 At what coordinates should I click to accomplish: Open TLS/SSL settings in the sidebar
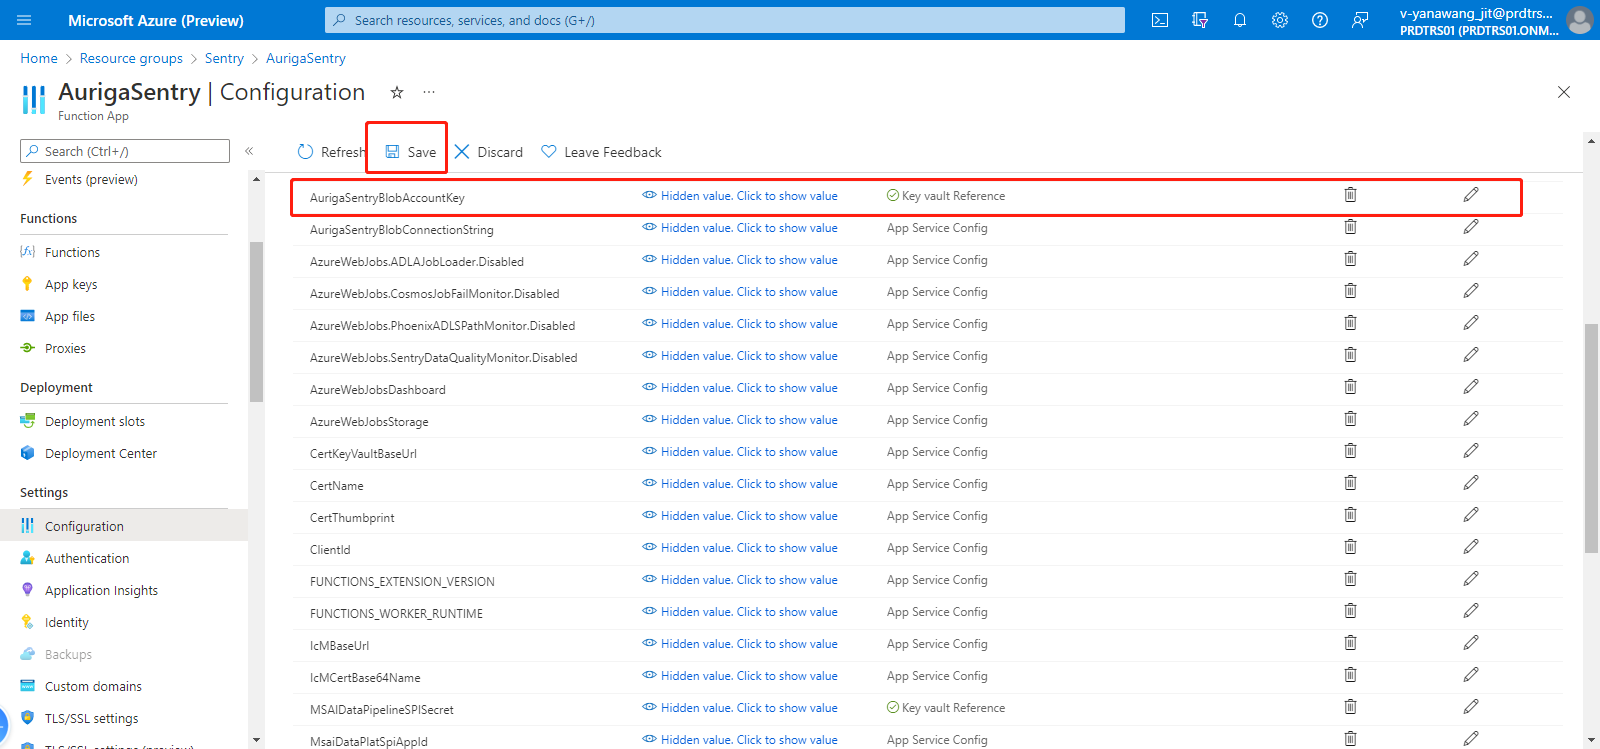click(92, 718)
